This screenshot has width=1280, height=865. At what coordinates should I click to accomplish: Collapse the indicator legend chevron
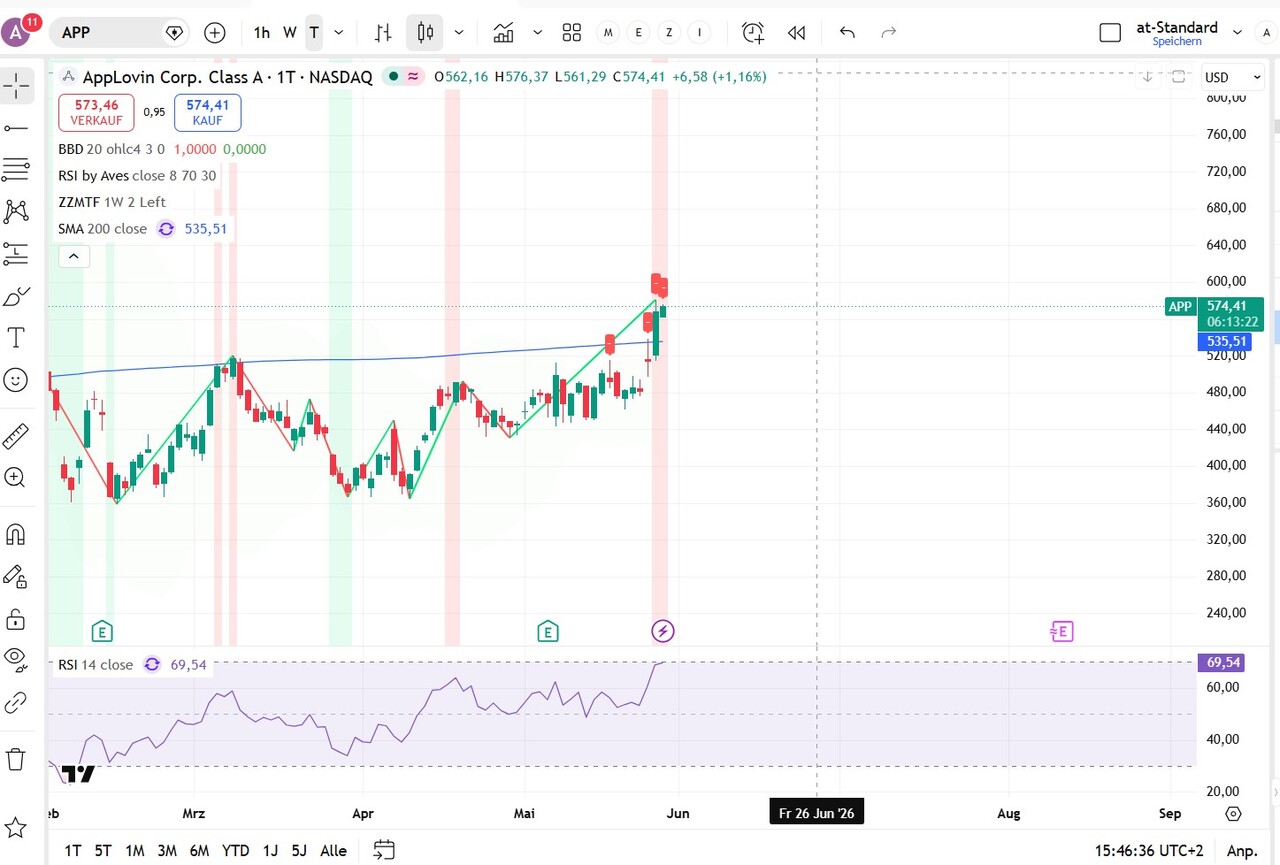point(74,256)
